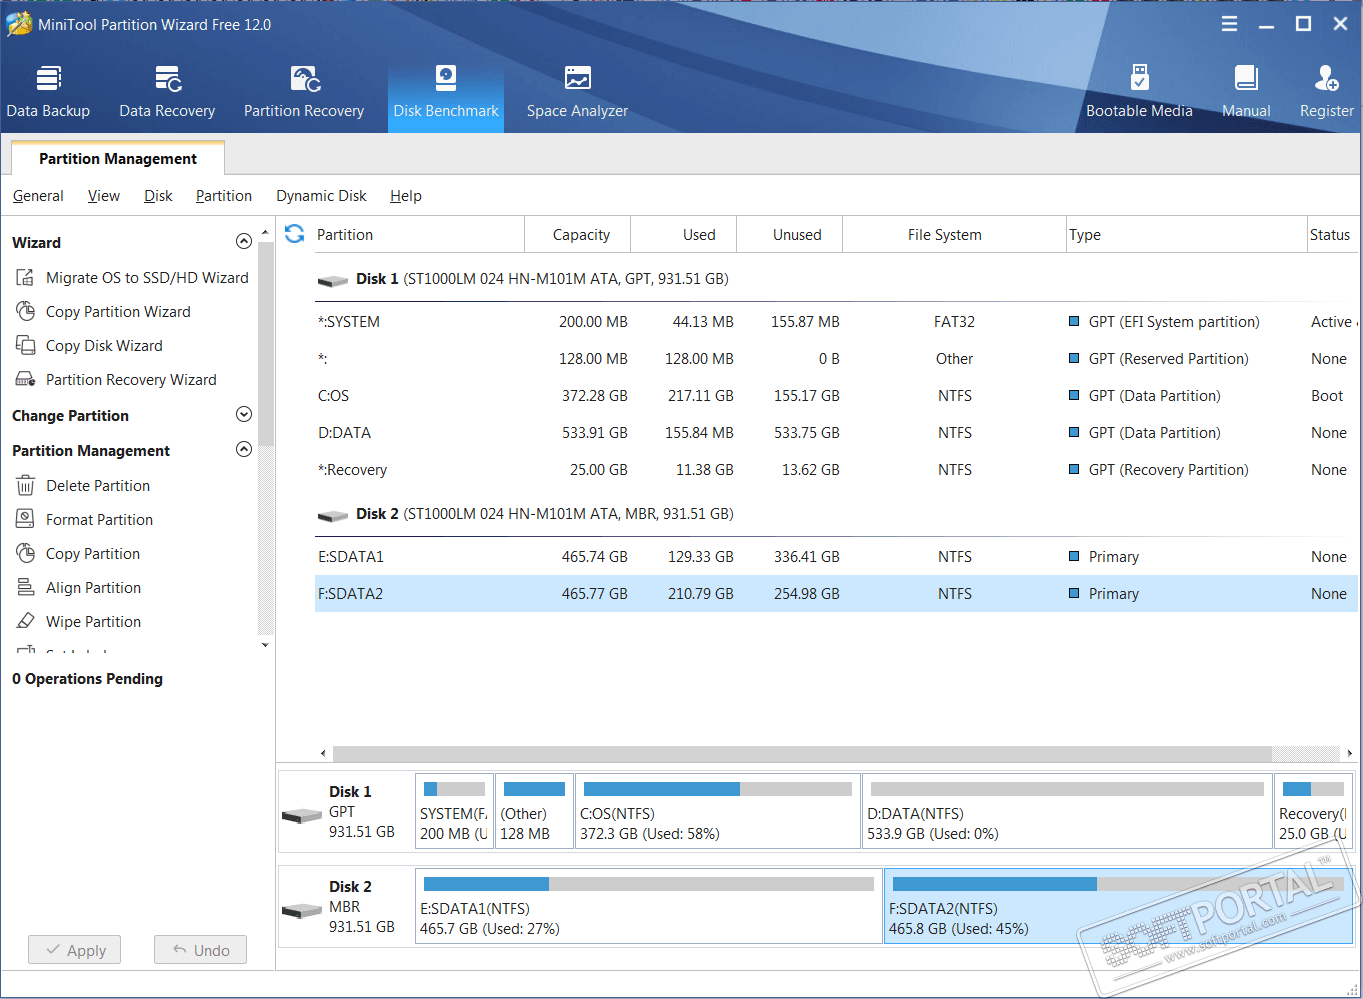Open the Dynamic Disk menu
1363x999 pixels.
tap(321, 196)
